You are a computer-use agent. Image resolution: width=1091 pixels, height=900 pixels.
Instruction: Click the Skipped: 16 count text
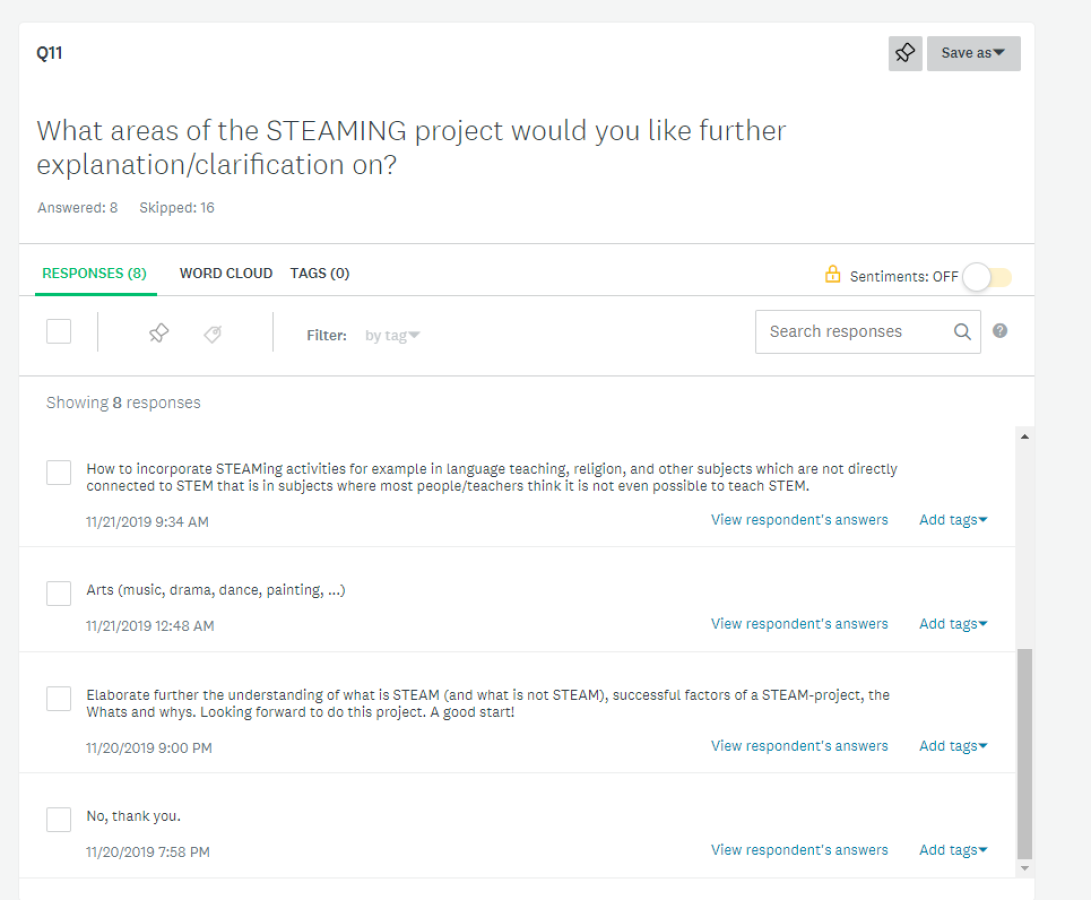pyautogui.click(x=177, y=207)
